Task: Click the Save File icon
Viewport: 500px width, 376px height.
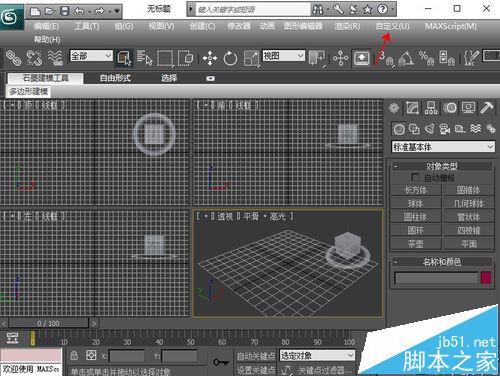Action: click(x=64, y=12)
